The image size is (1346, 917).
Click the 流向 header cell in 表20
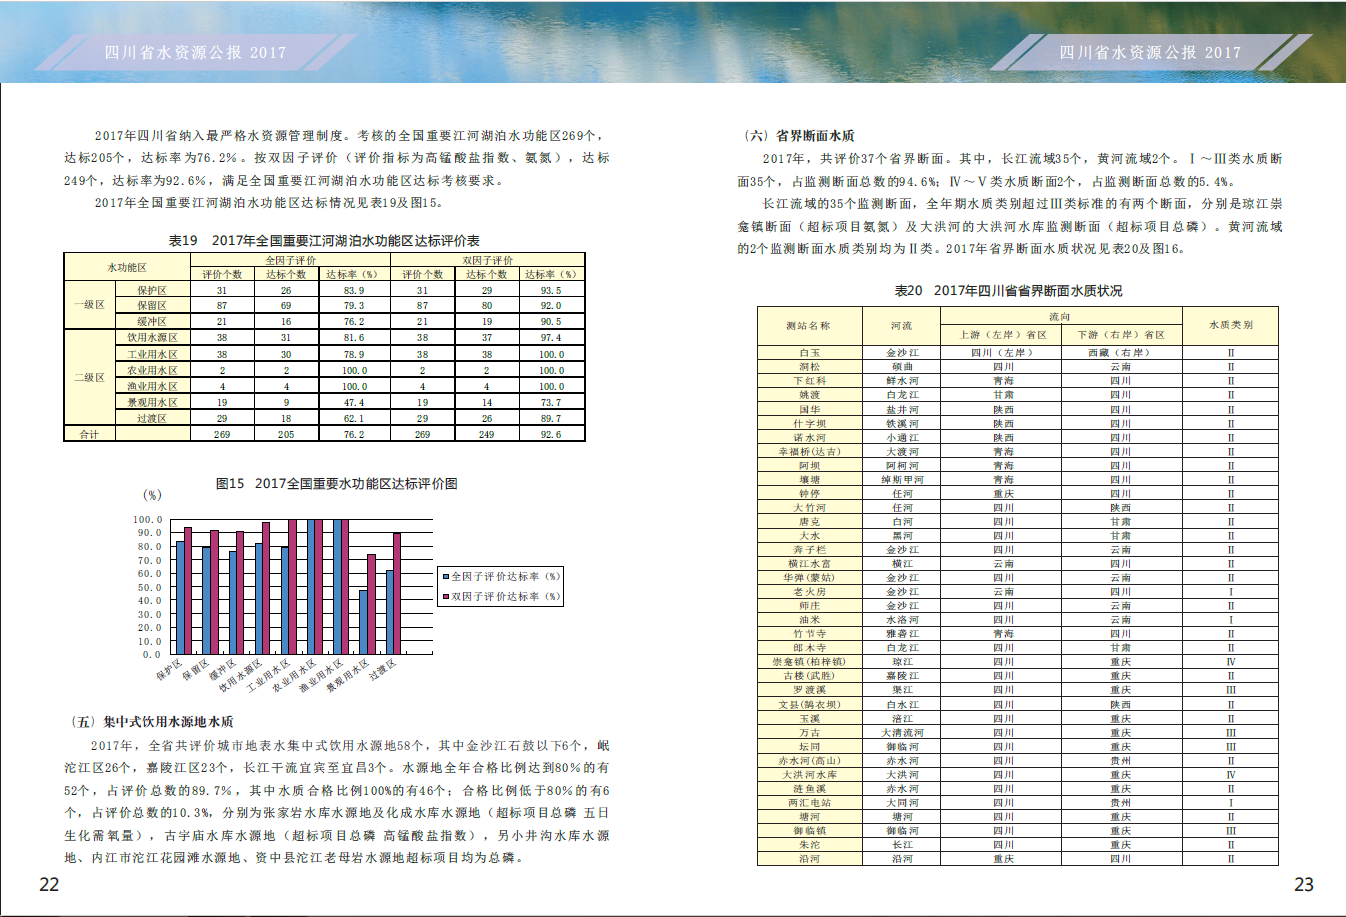tap(1060, 316)
